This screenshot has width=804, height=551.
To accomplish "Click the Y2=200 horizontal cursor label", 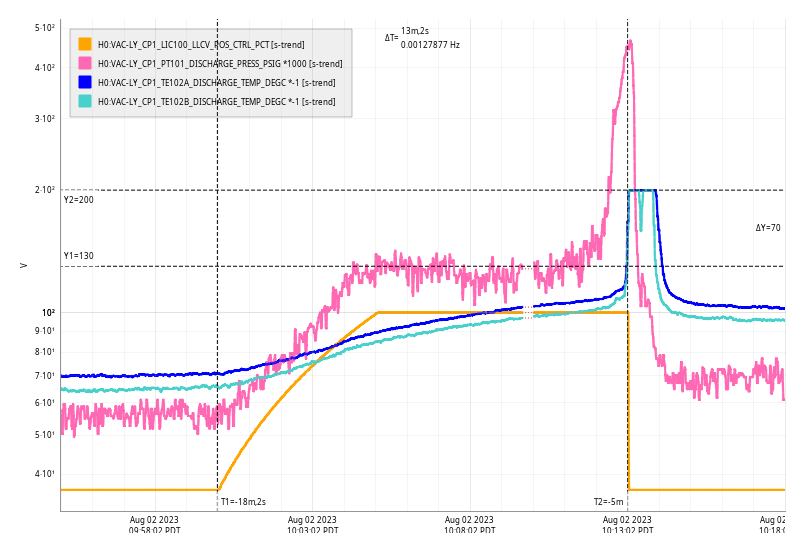I will 78,200.
